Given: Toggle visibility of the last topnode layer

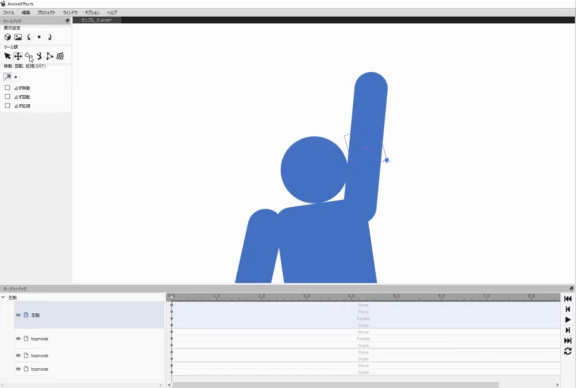Looking at the screenshot, I should (x=18, y=369).
